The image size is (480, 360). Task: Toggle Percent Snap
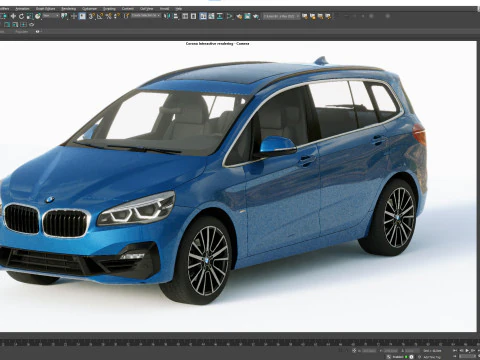(x=109, y=16)
